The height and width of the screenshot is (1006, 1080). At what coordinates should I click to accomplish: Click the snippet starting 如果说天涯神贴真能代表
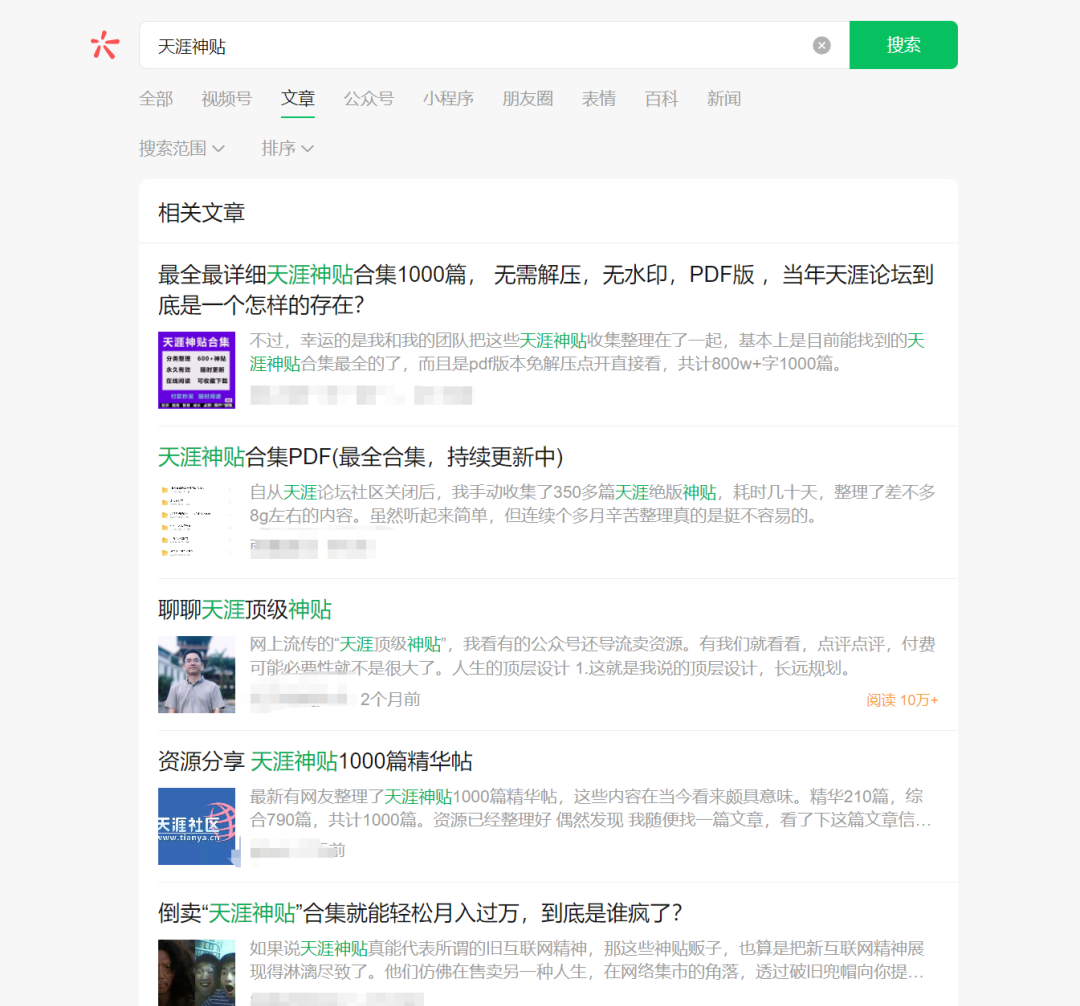coord(587,961)
